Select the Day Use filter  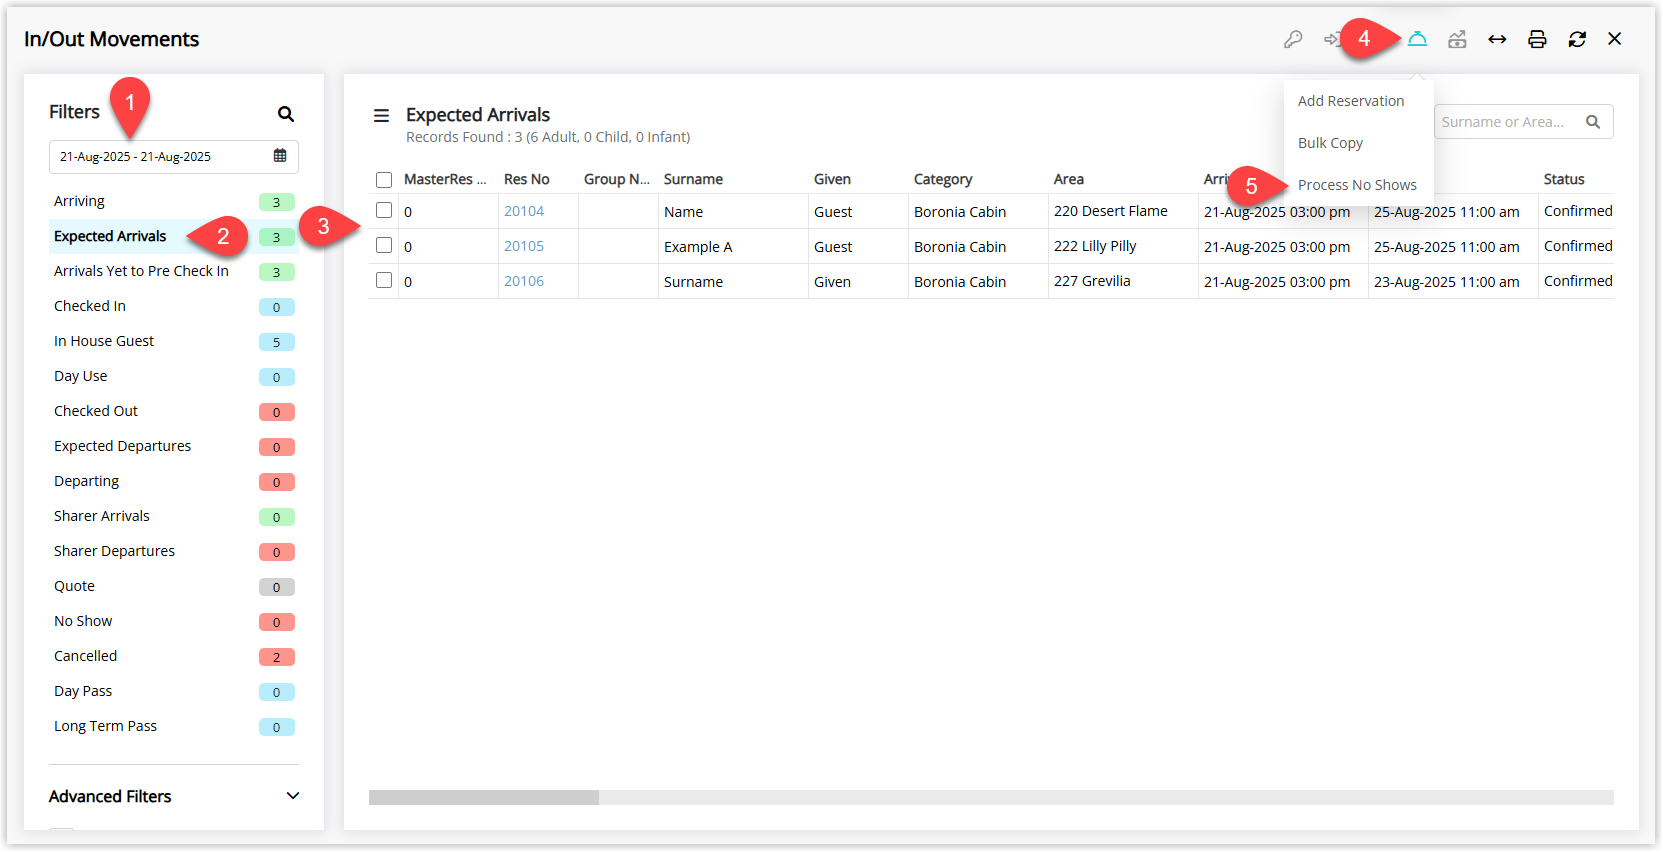174,376
